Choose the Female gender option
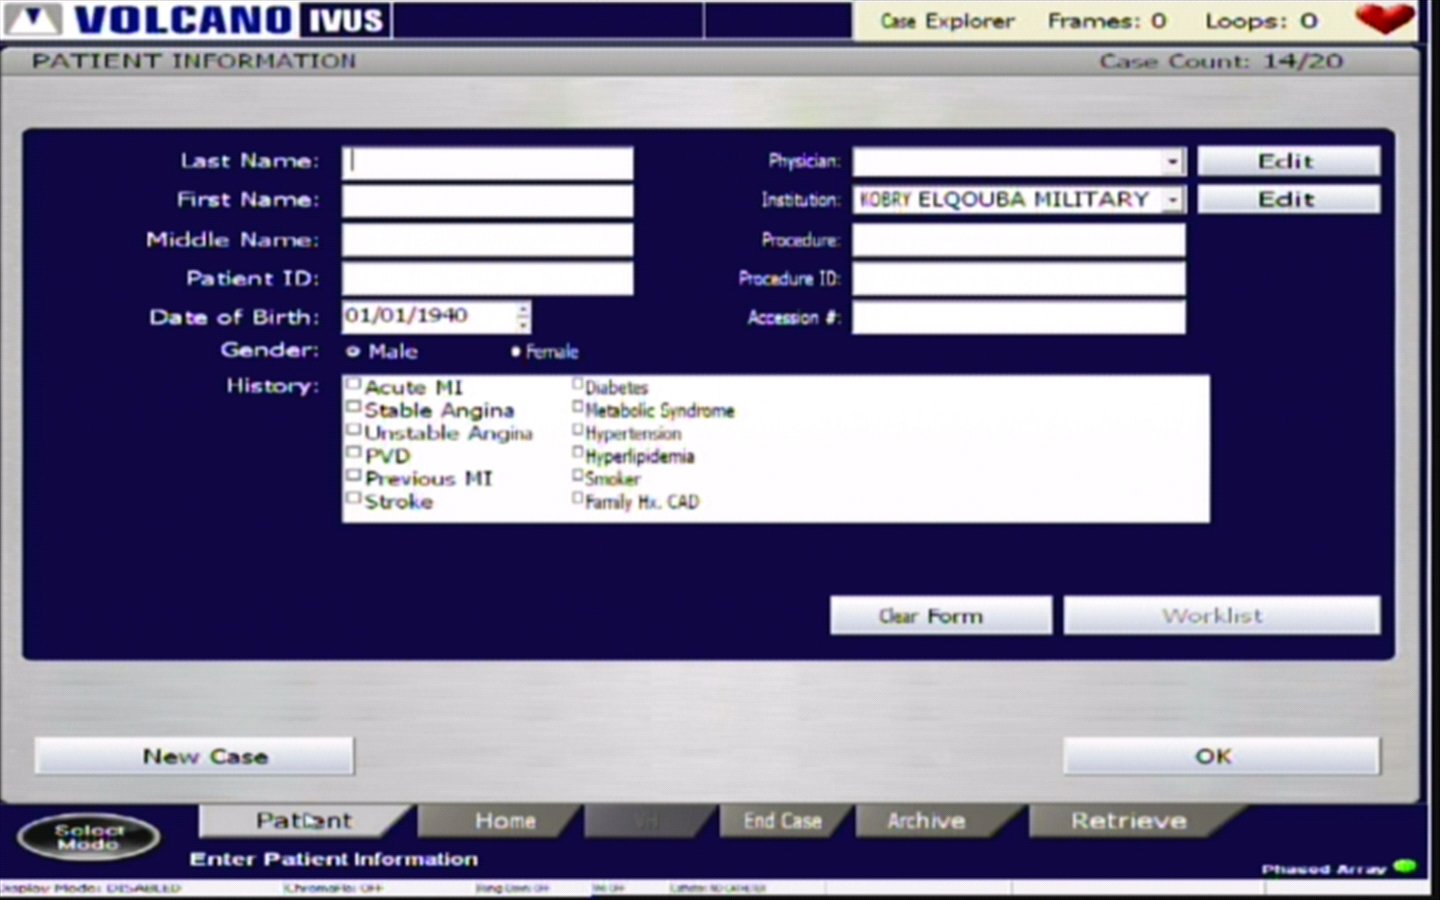1440x900 pixels. [x=516, y=351]
